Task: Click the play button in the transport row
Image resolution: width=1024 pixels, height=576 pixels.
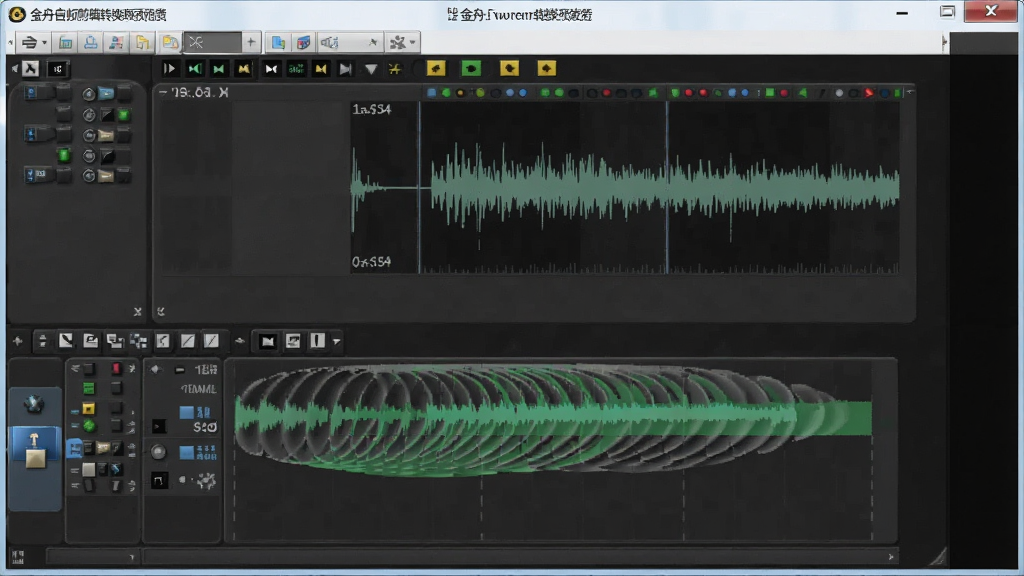Action: click(169, 69)
